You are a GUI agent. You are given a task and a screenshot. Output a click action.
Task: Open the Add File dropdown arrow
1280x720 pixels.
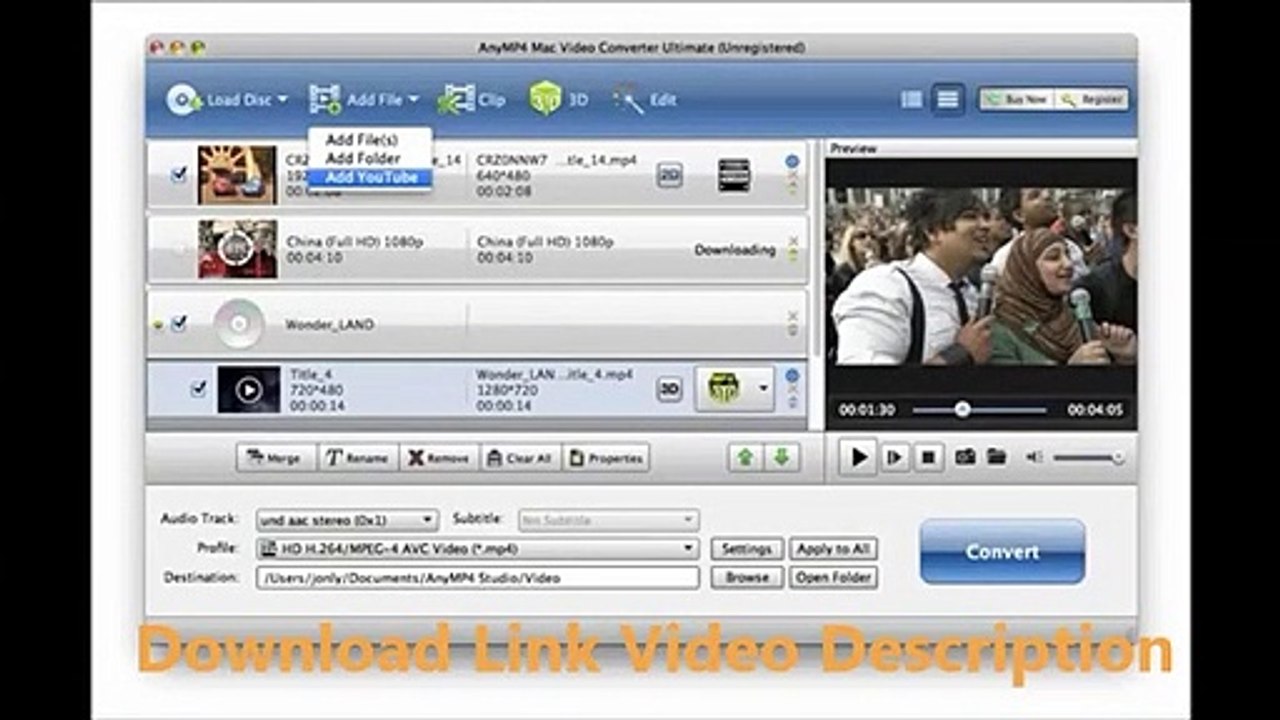[x=413, y=100]
